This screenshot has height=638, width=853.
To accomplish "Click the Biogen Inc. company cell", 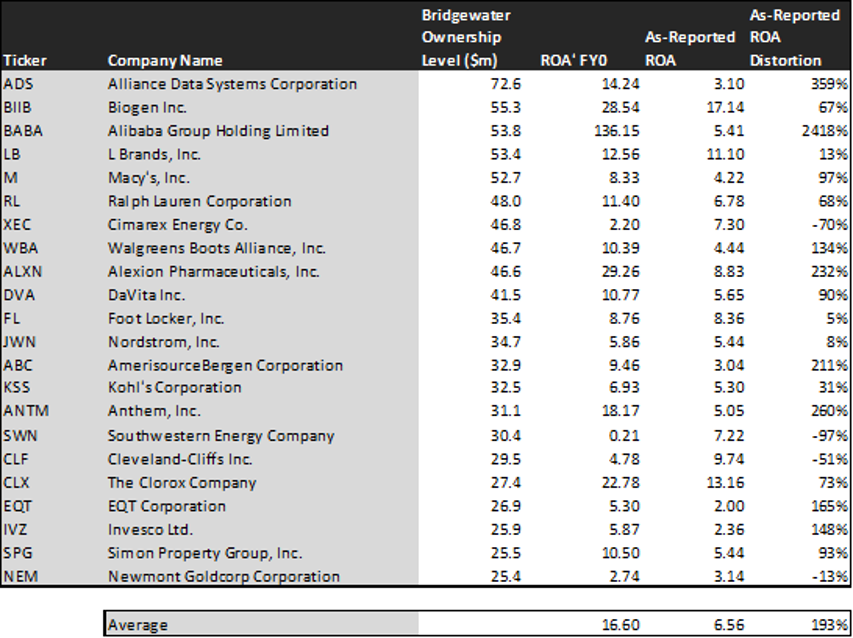I will pos(147,108).
